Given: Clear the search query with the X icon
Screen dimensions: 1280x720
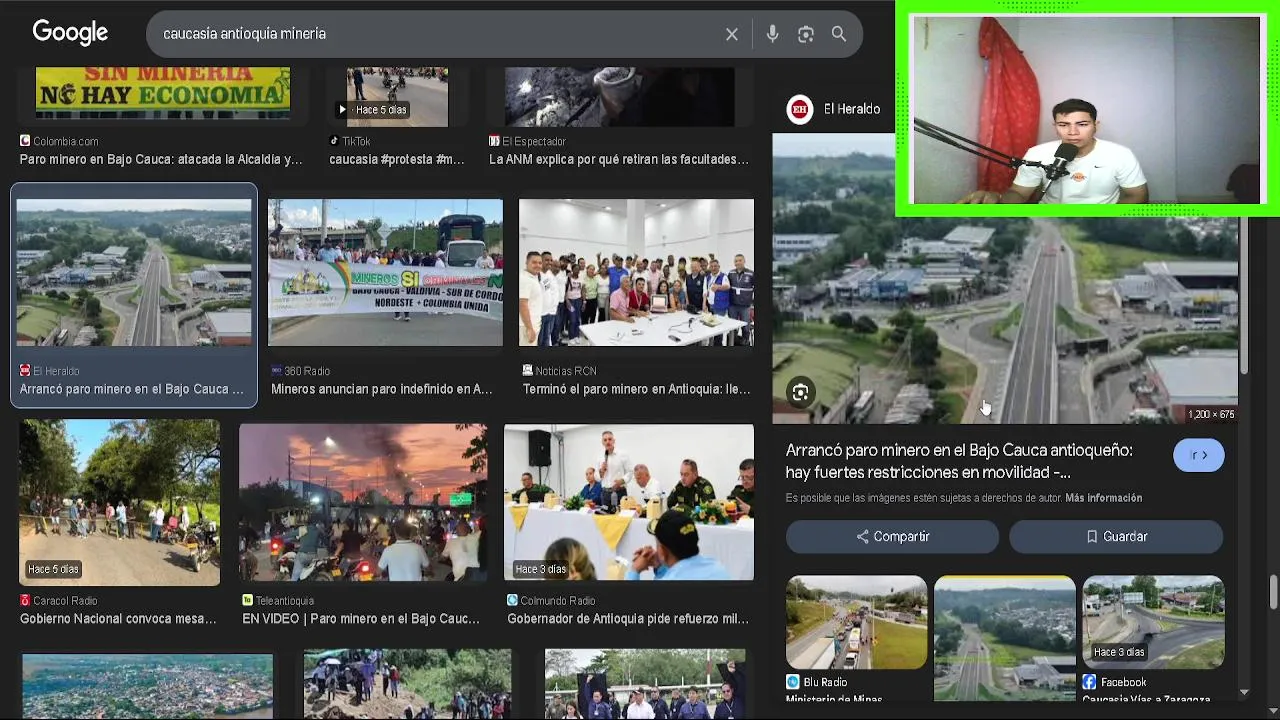Looking at the screenshot, I should coord(732,34).
